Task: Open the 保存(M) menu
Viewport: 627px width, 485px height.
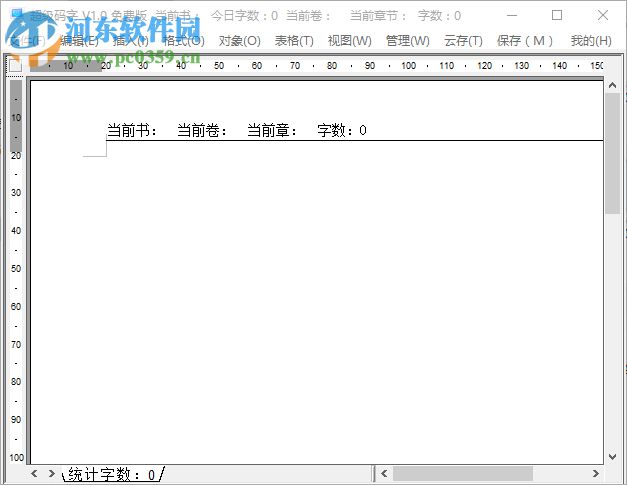Action: 525,41
